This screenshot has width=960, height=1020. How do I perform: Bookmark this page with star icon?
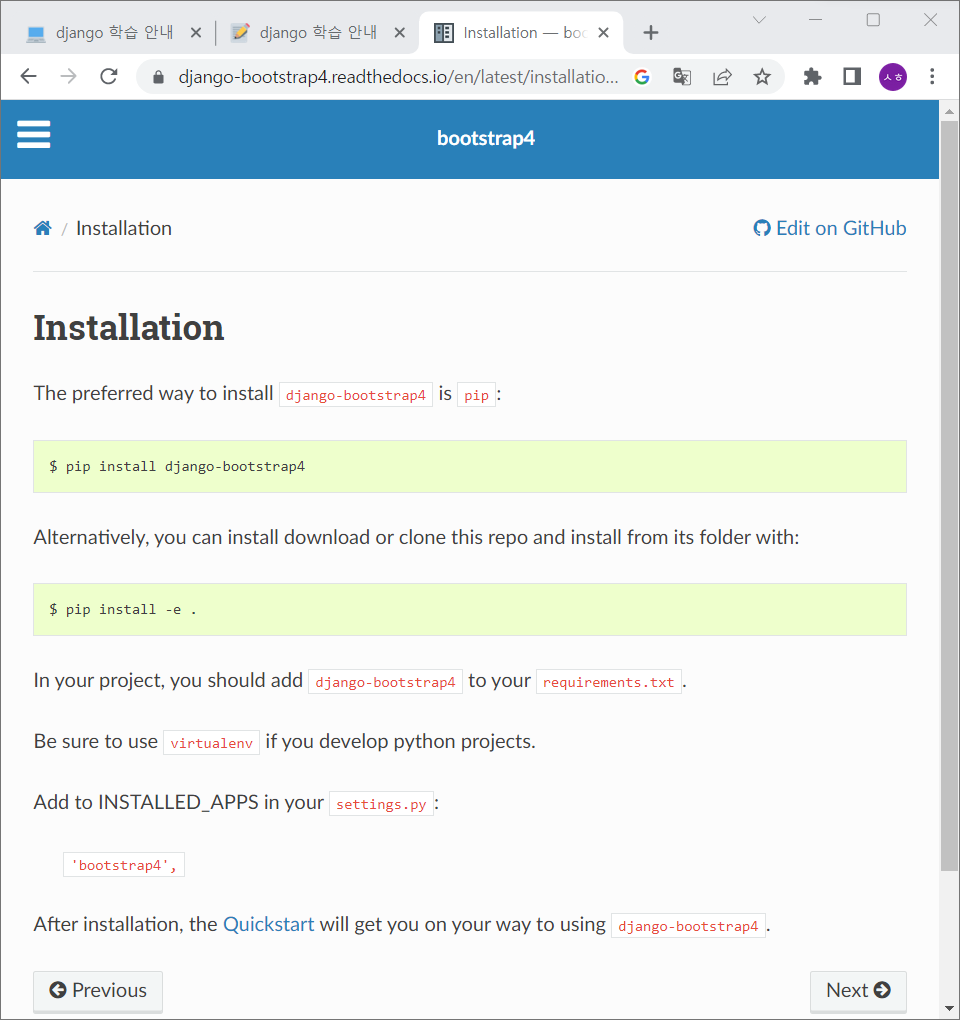pos(762,77)
